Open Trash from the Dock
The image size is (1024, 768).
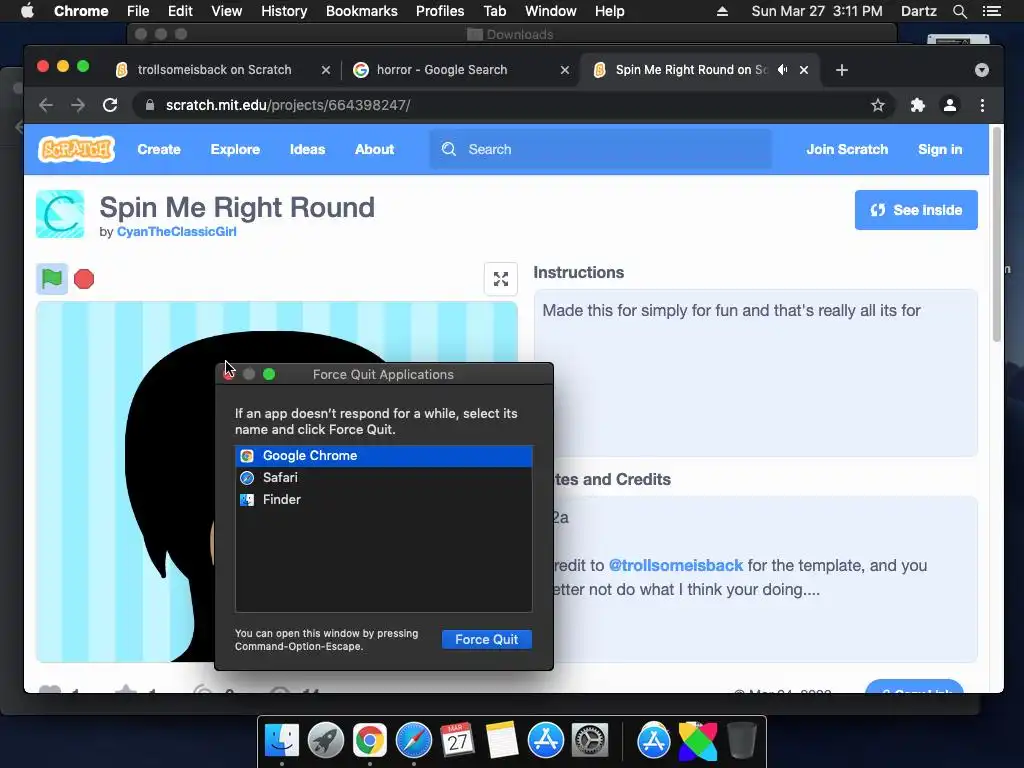coord(741,741)
